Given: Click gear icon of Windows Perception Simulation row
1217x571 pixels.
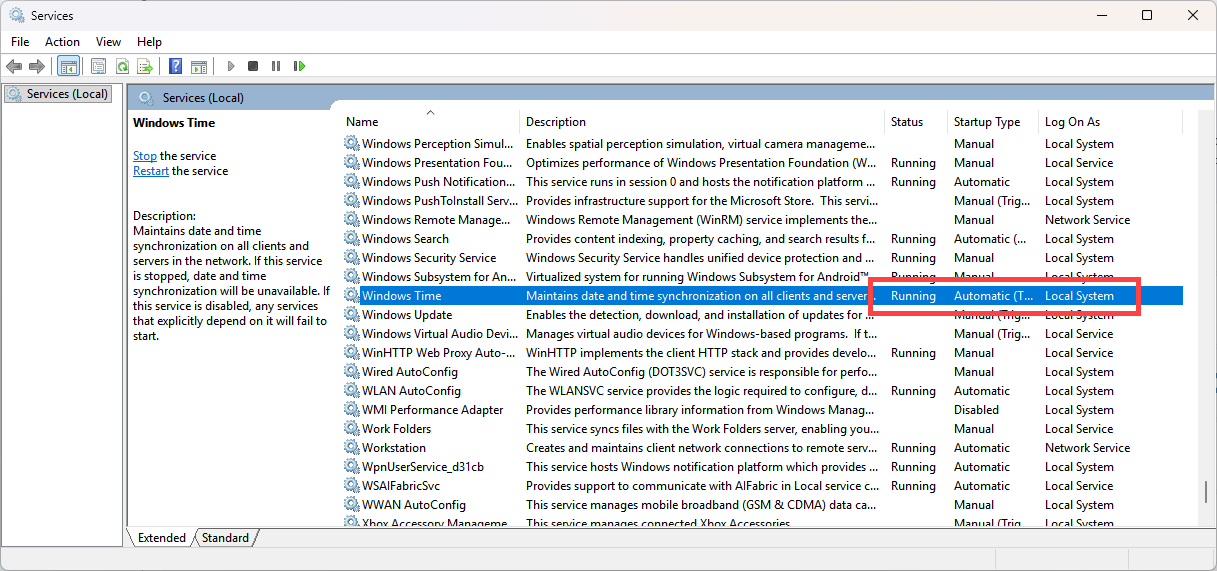Looking at the screenshot, I should click(351, 144).
